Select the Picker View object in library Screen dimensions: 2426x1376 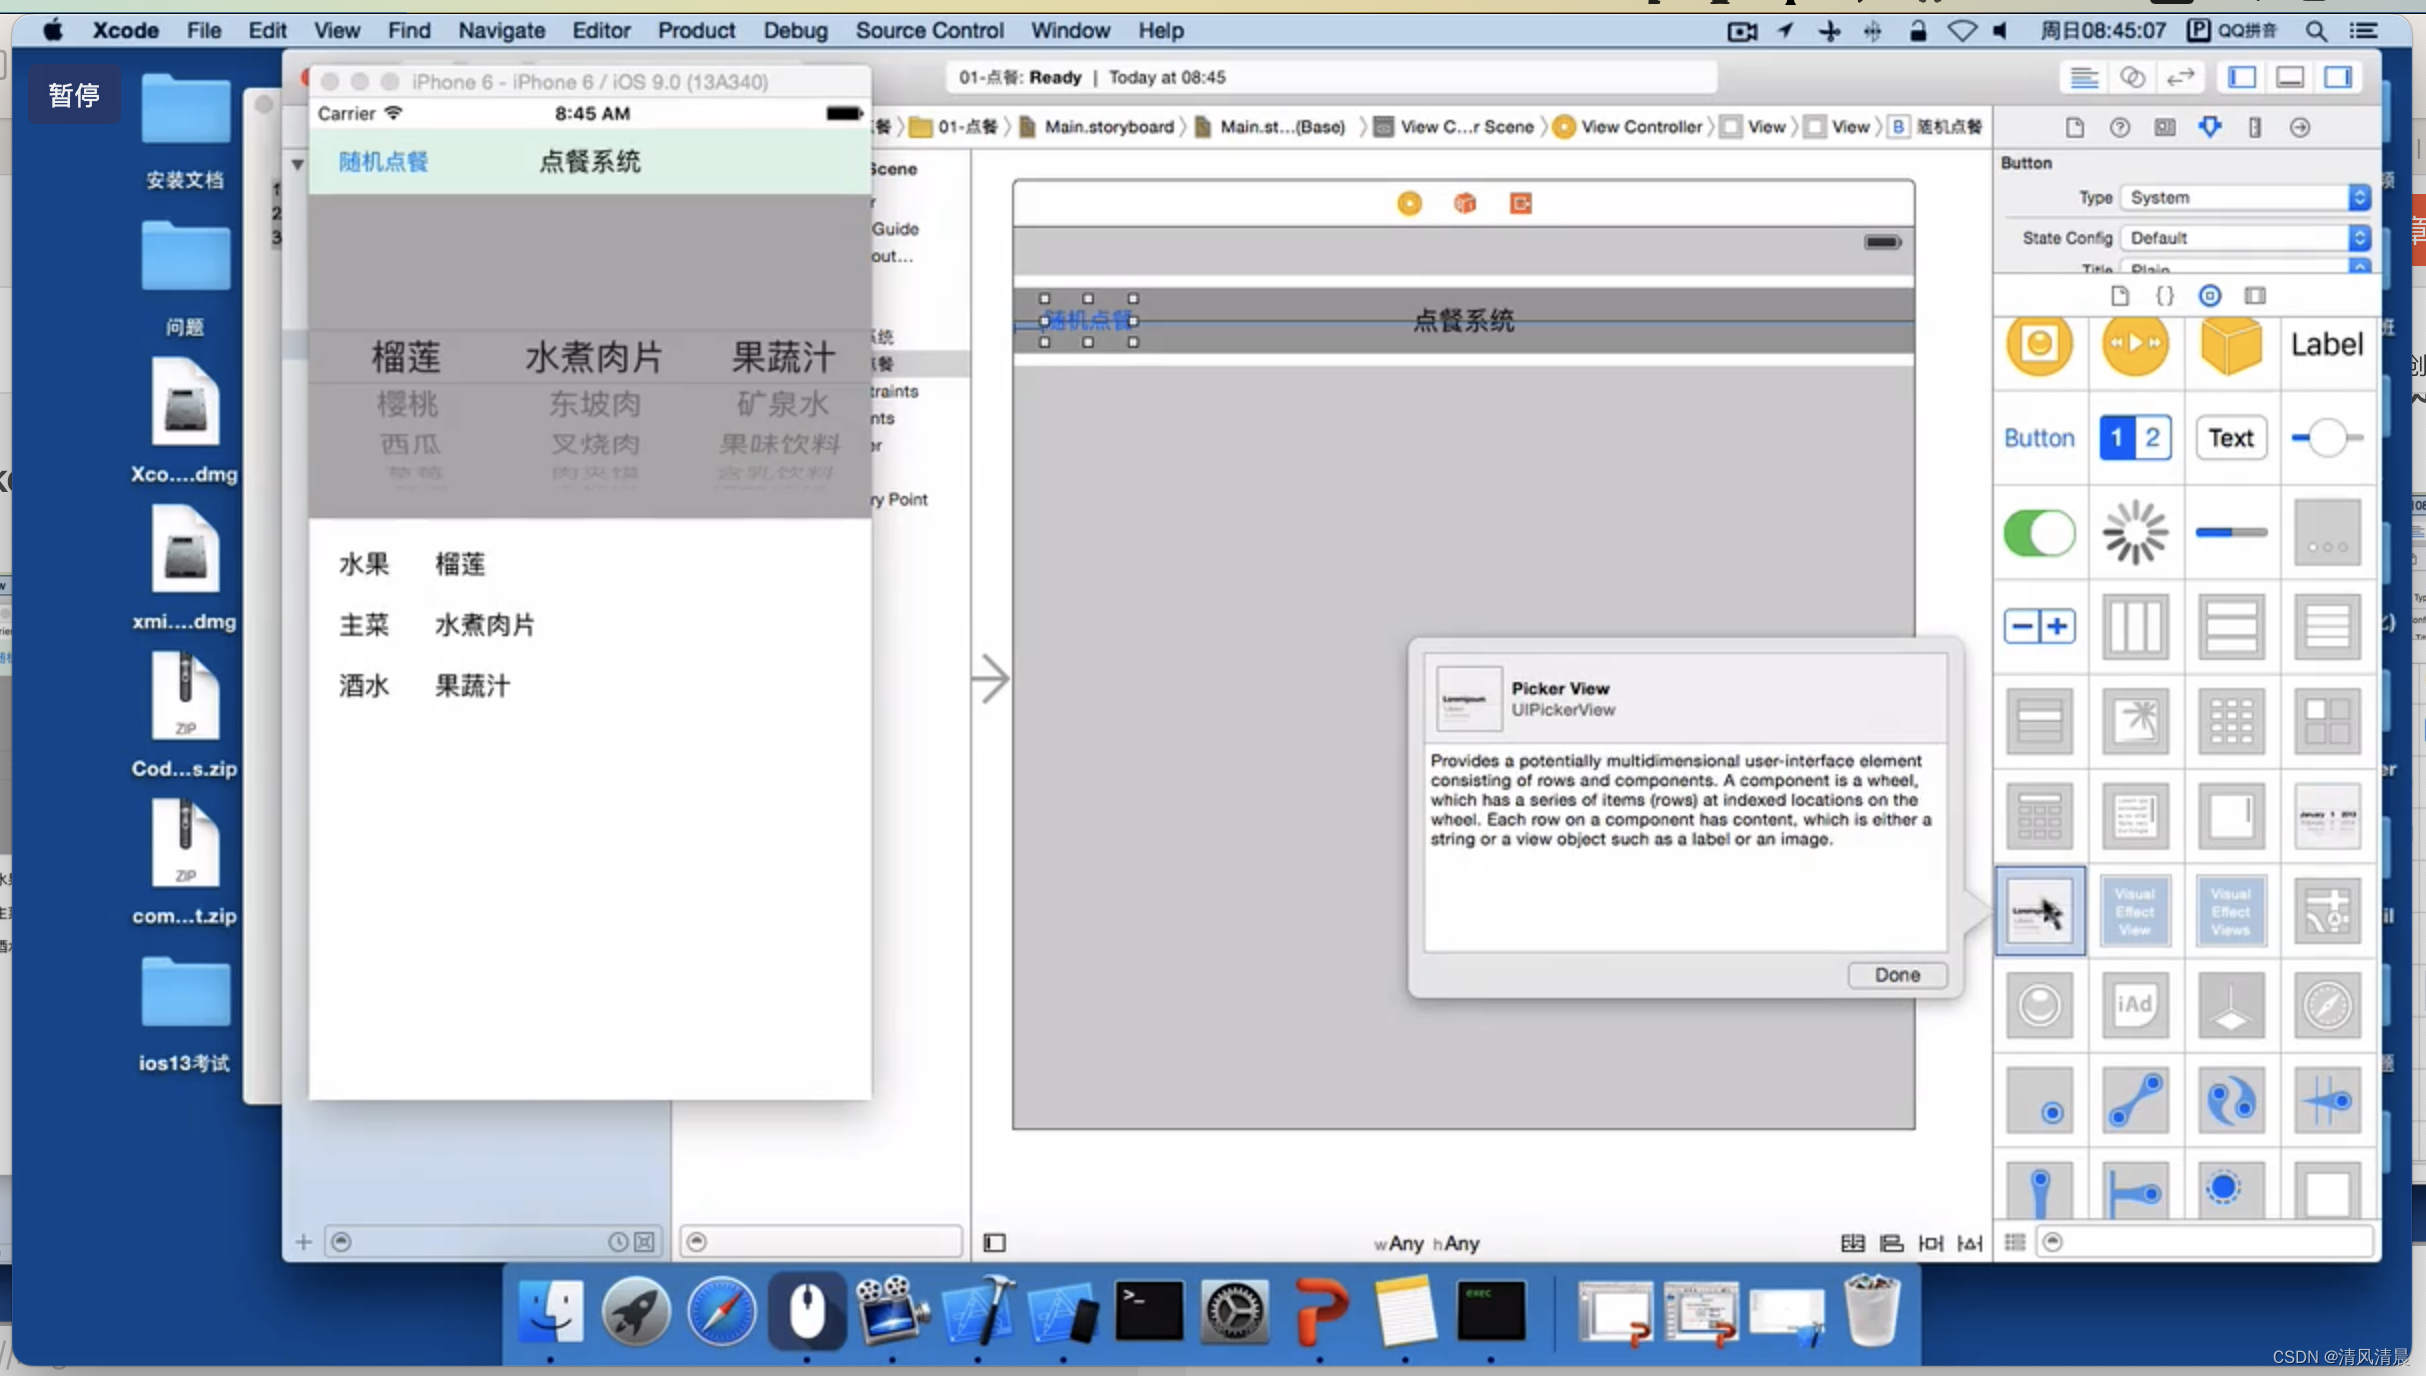click(x=2039, y=910)
